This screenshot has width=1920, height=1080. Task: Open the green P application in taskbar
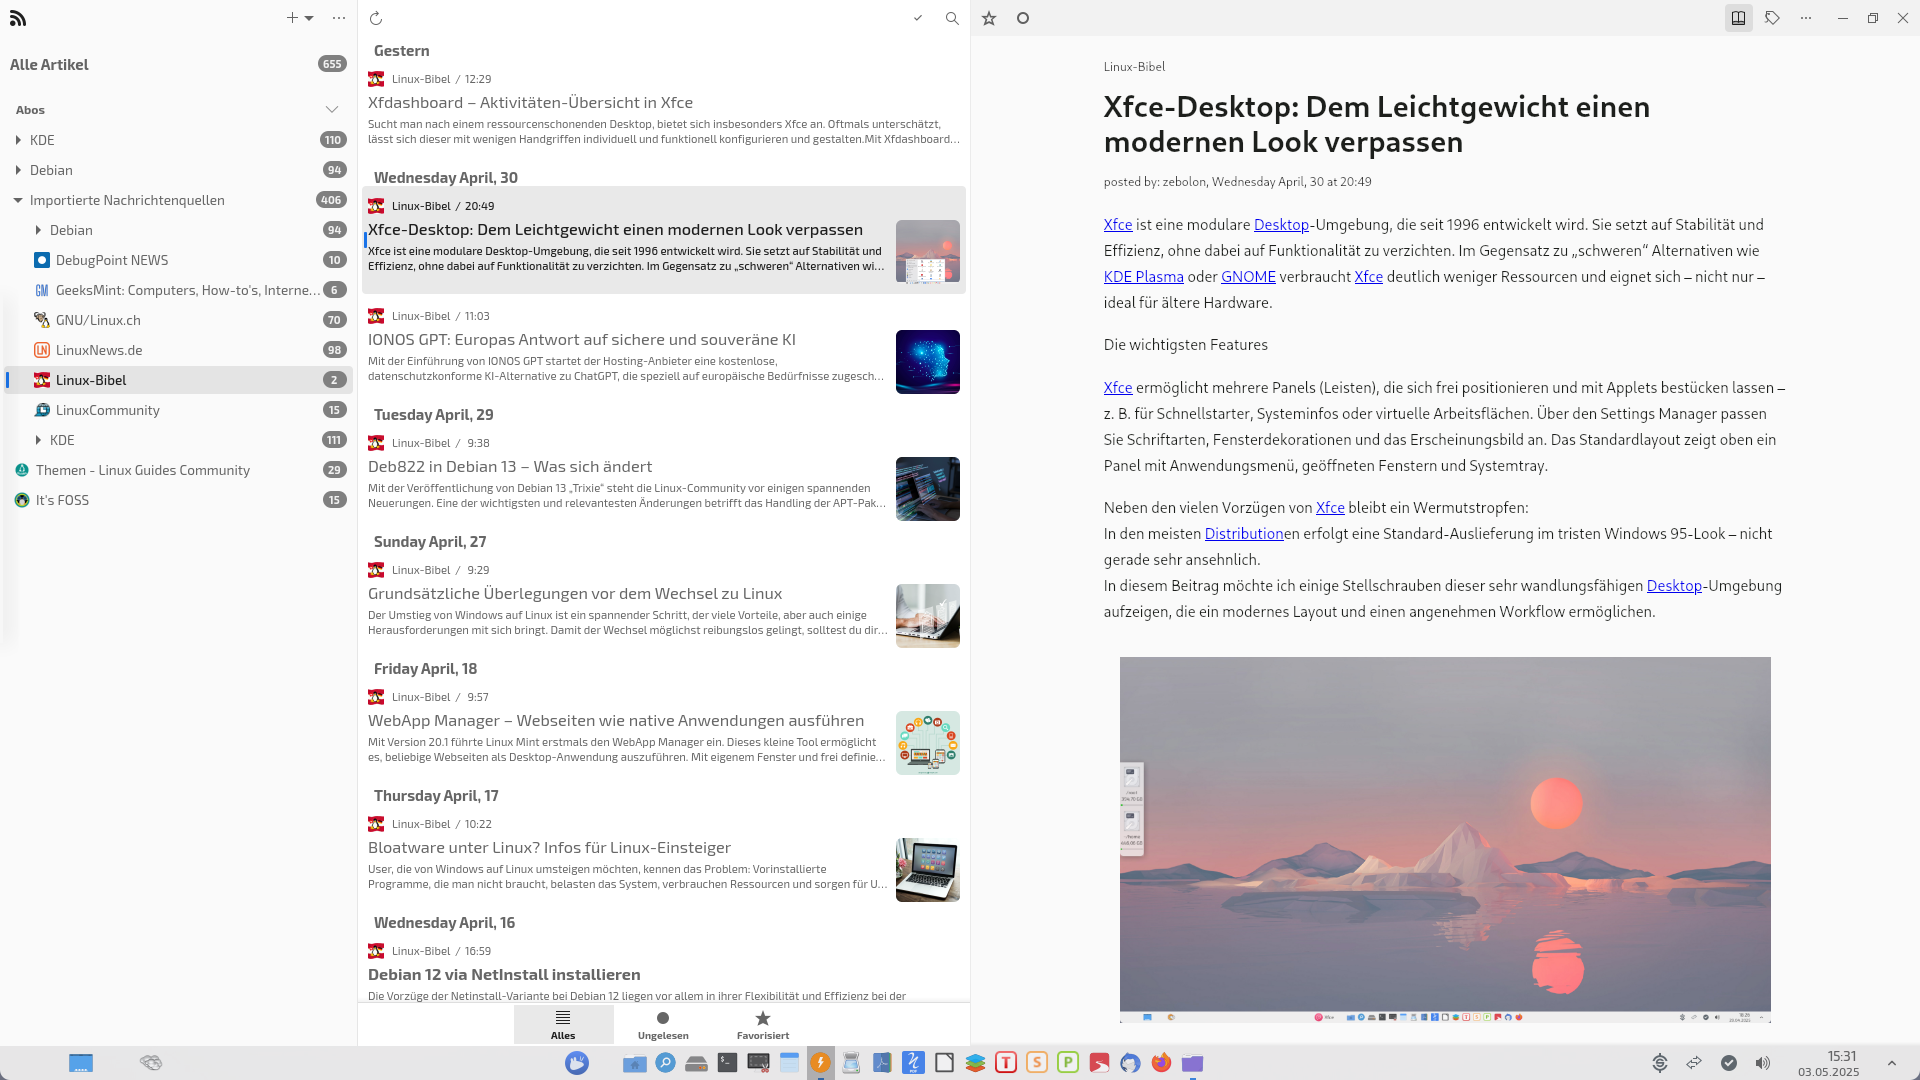[x=1068, y=1063]
